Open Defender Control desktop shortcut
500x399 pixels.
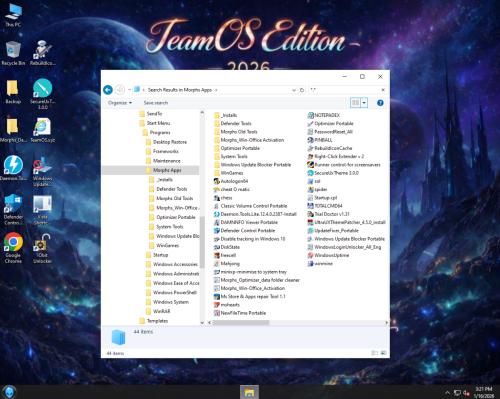point(13,209)
